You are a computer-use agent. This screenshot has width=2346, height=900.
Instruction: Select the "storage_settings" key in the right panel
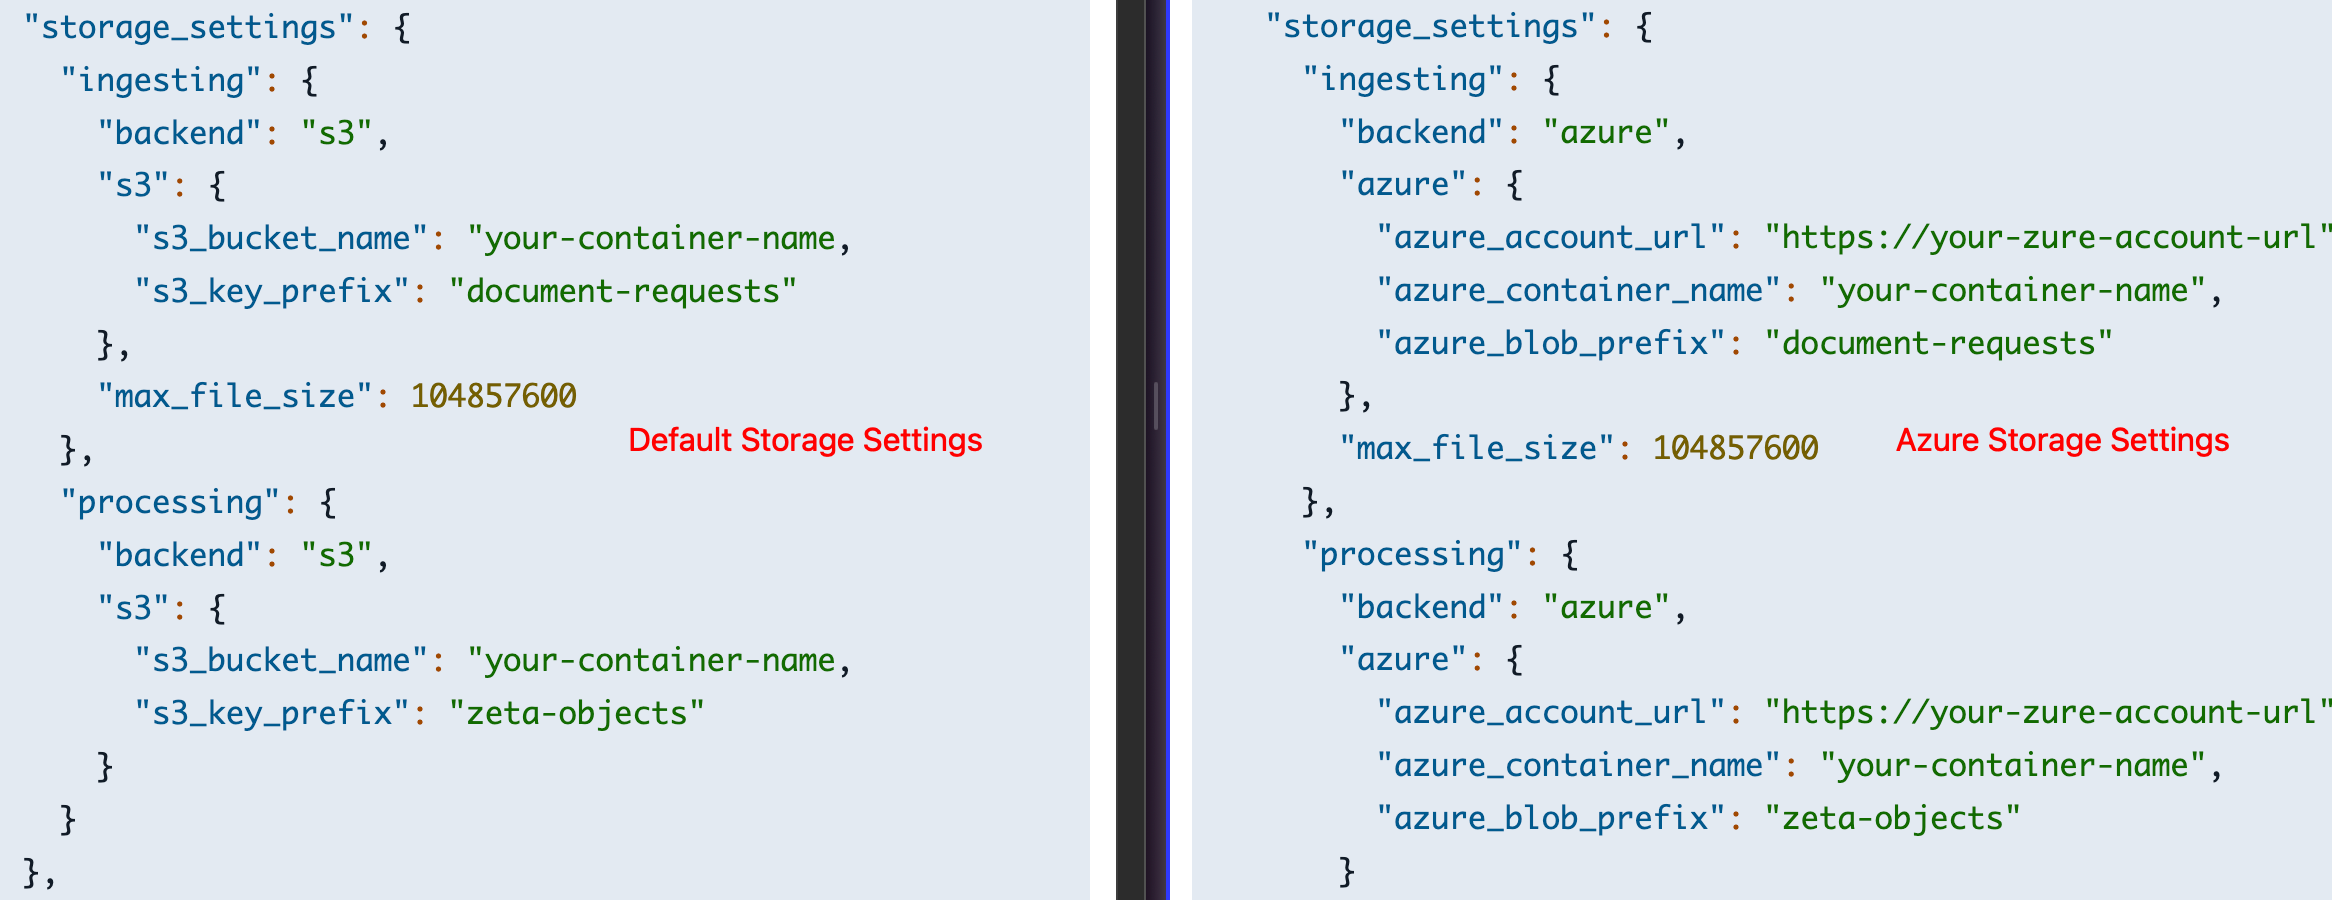point(1430,26)
